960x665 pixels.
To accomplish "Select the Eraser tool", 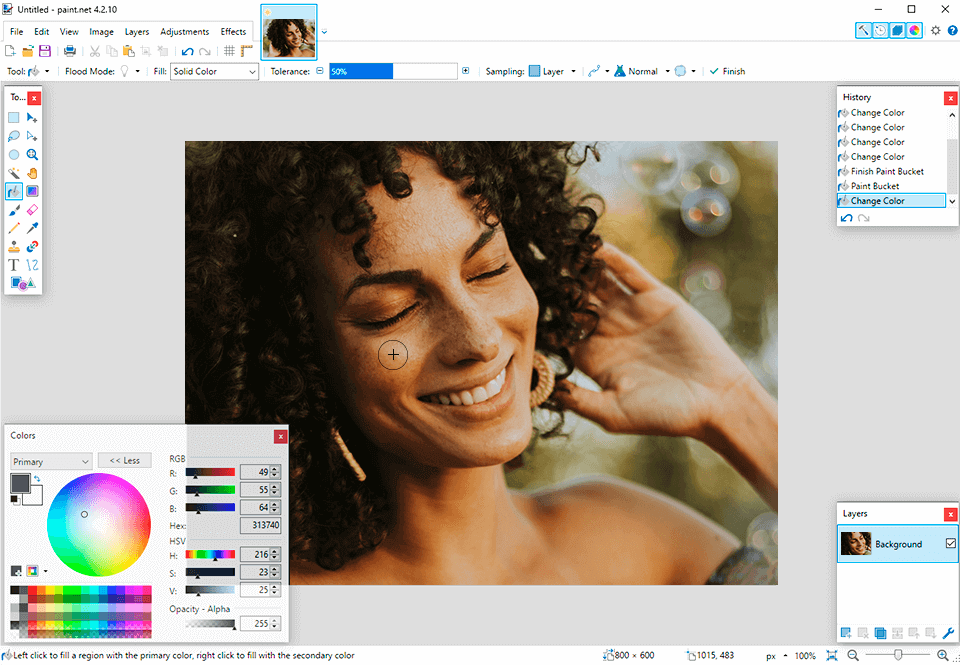I will [32, 210].
